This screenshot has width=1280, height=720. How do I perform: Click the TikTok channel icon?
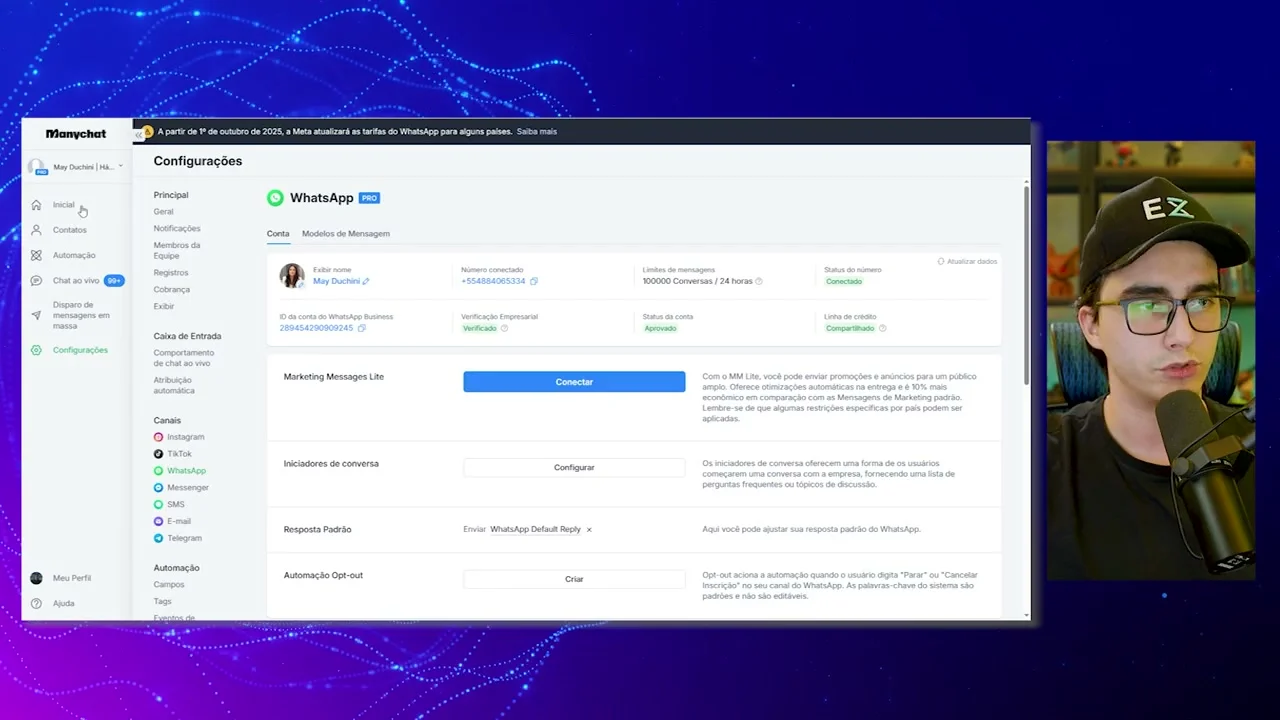pyautogui.click(x=158, y=454)
